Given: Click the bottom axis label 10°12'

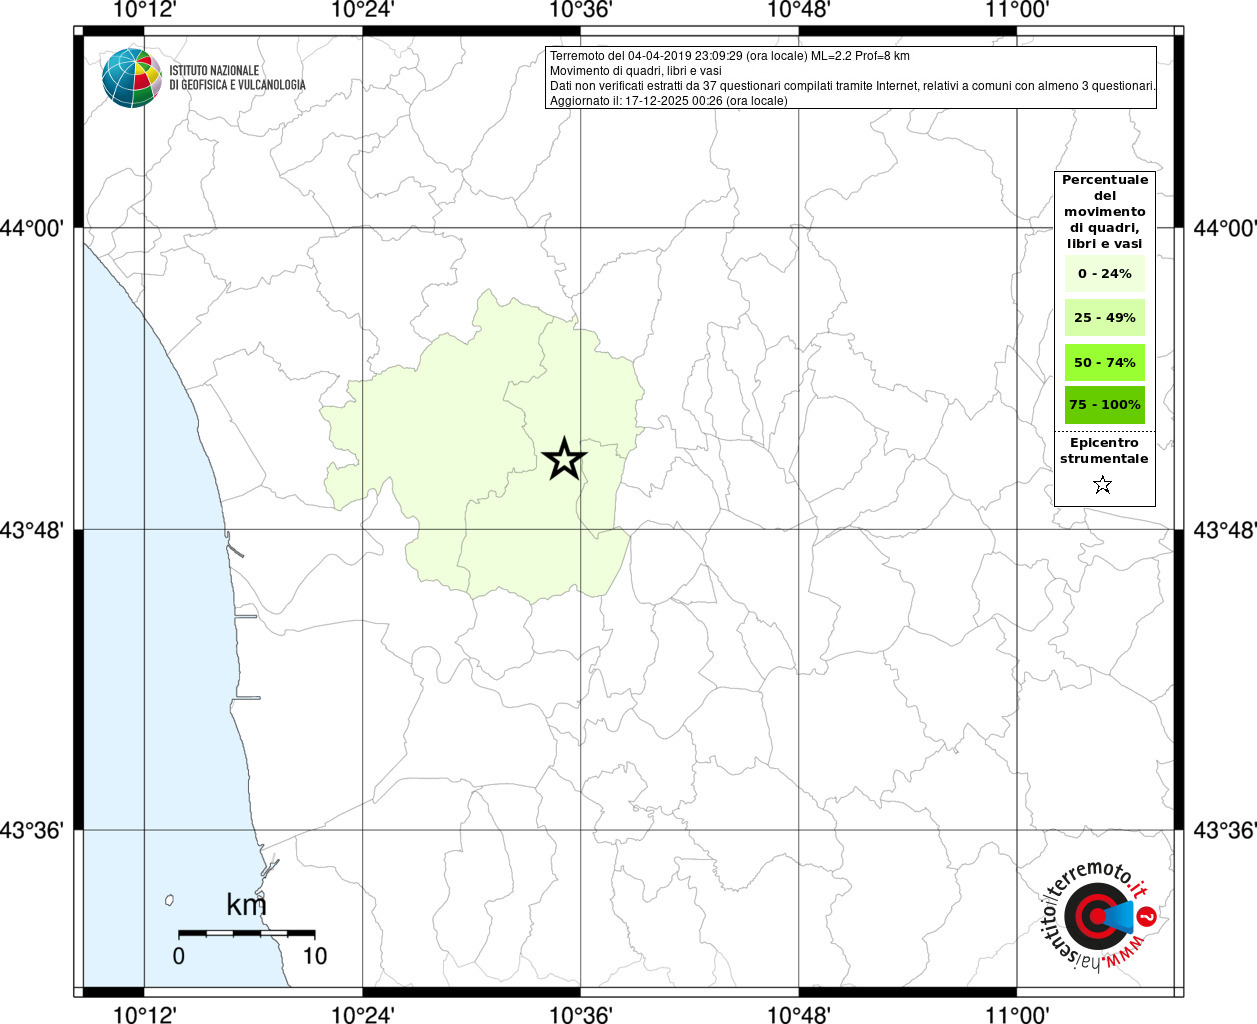Looking at the screenshot, I should (145, 1015).
